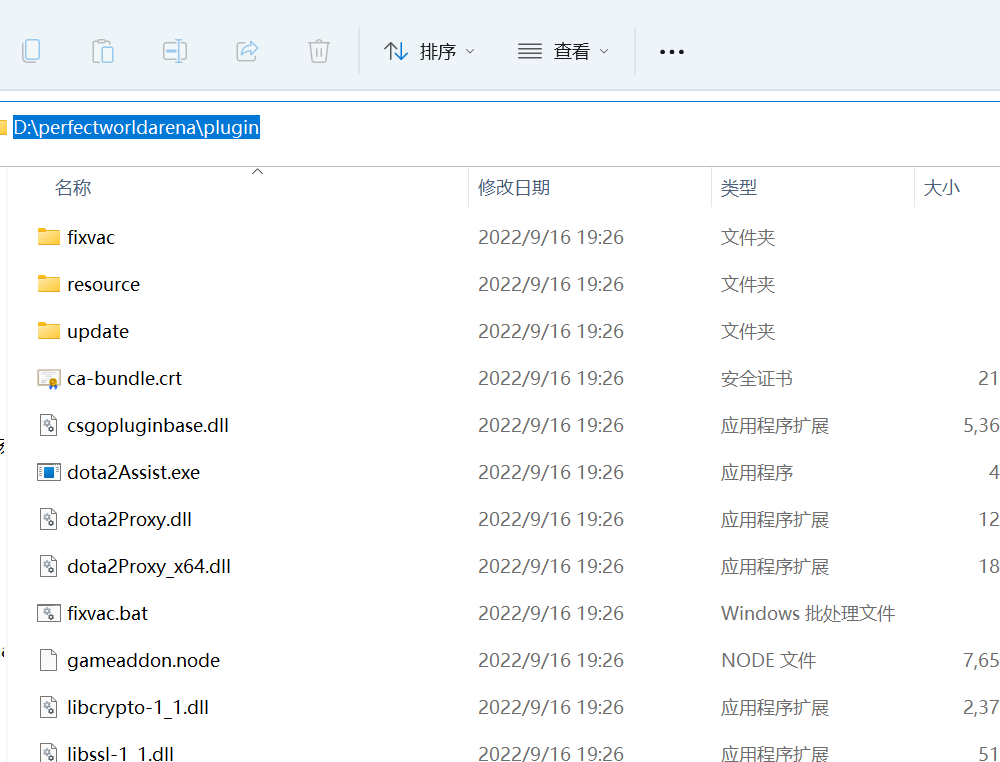The height and width of the screenshot is (762, 1000).
Task: Click the csgopluginbase.dll file icon
Action: click(x=48, y=425)
